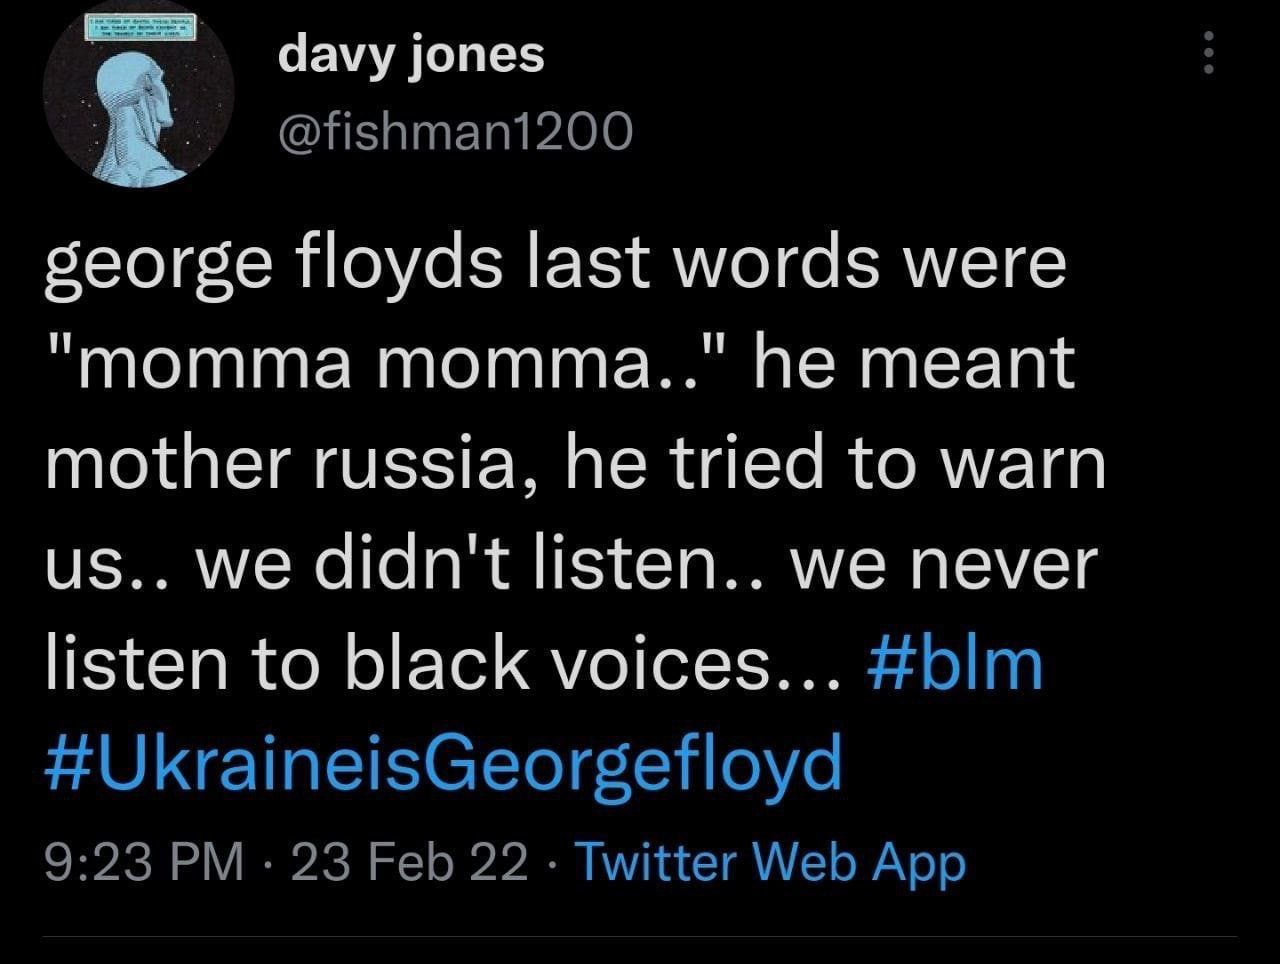The height and width of the screenshot is (964, 1280).
Task: Select the 23 Feb 22 date
Action: coord(408,863)
